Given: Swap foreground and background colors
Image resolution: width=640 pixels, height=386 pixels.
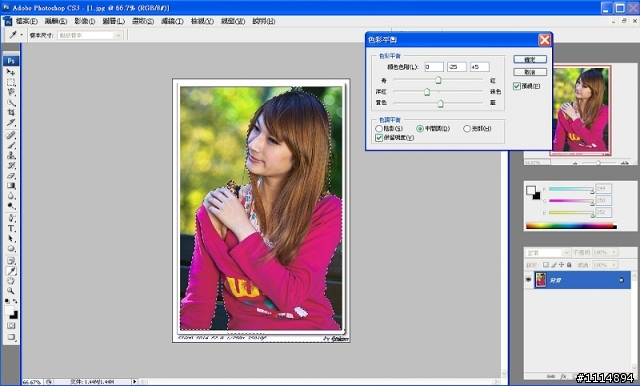Looking at the screenshot, I should [x=15, y=302].
